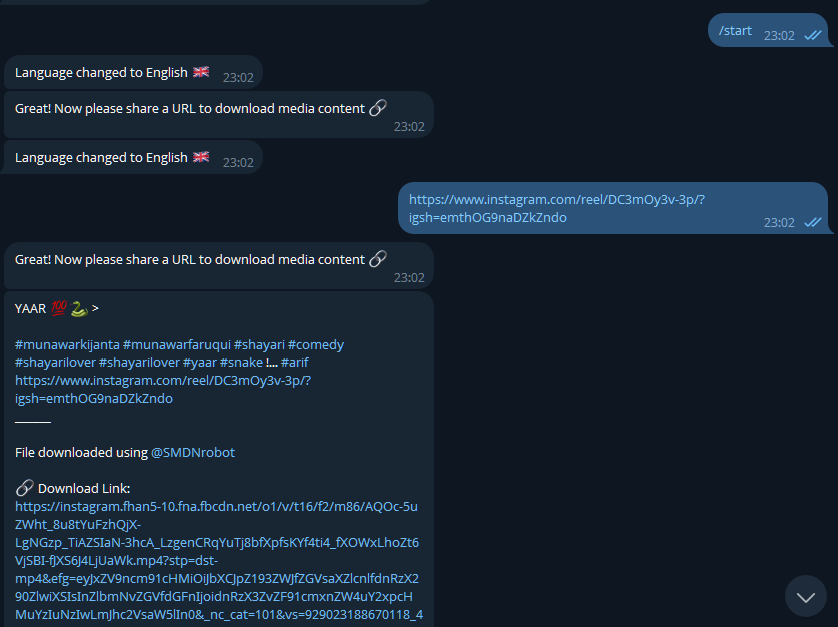Viewport: 838px width, 627px height.
Task: Click the #shayari hashtag
Action: [x=259, y=345]
